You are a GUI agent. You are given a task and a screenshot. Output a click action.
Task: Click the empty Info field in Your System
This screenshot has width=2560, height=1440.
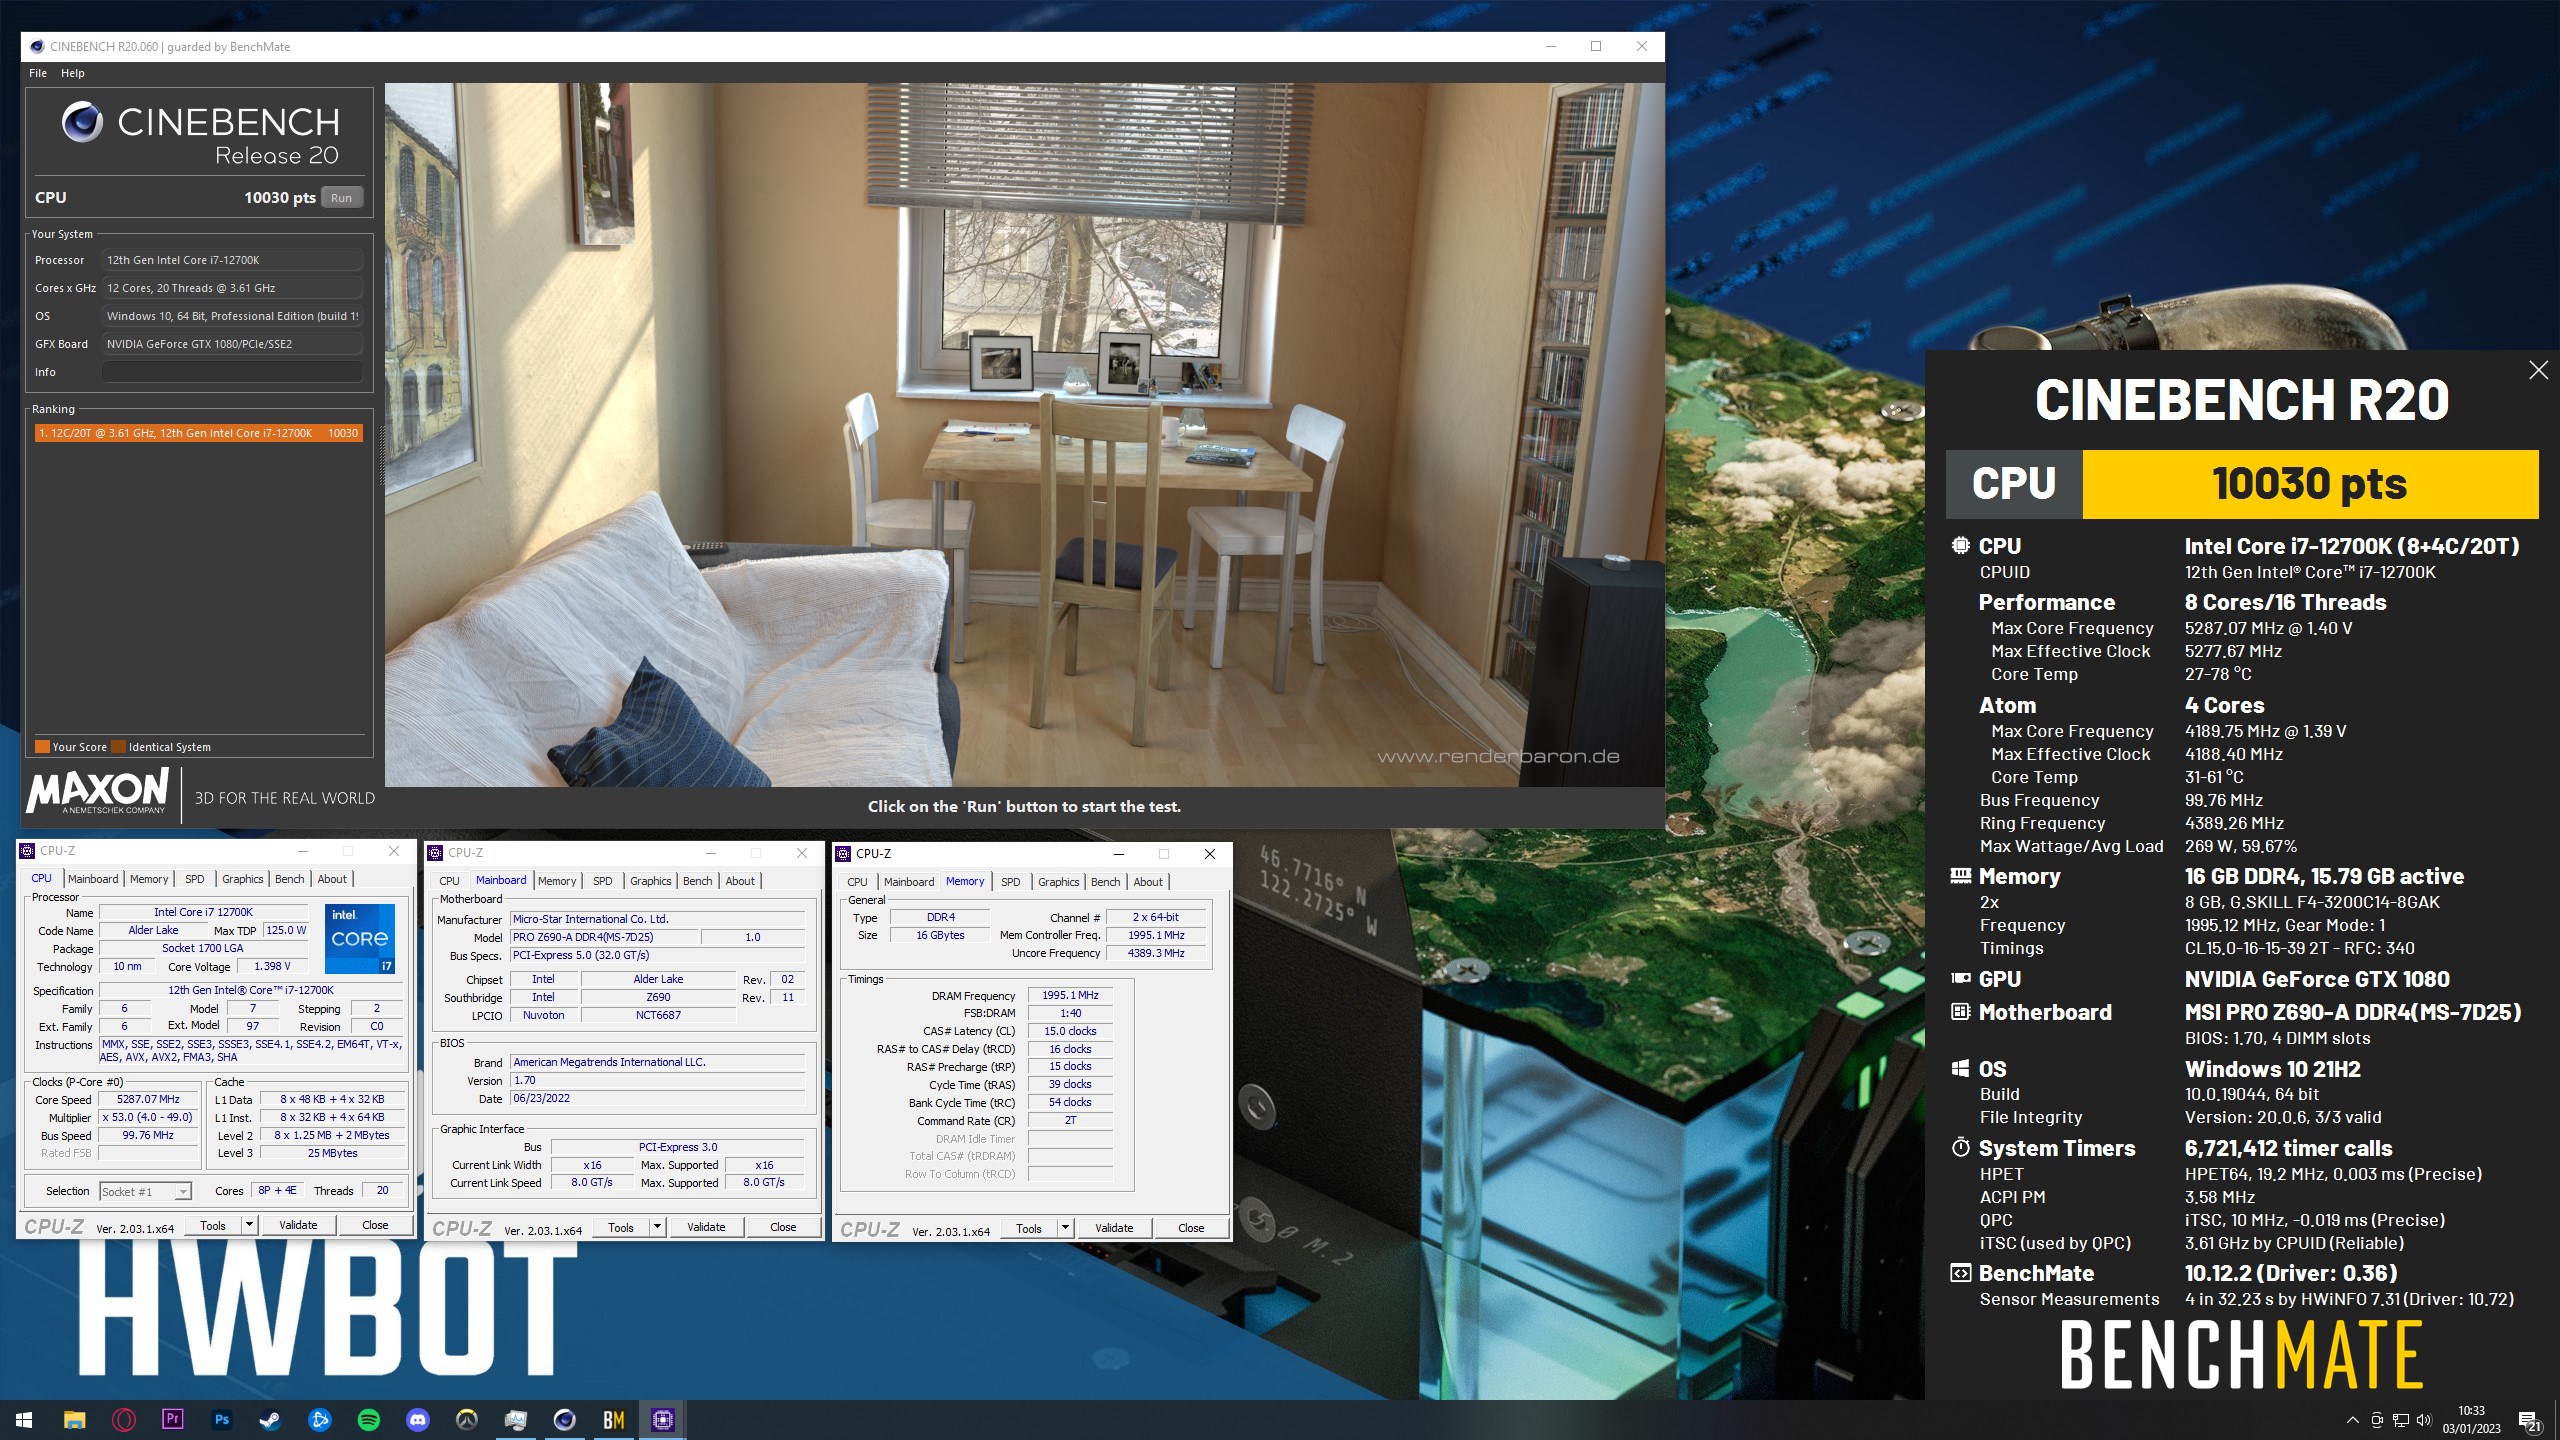pyautogui.click(x=232, y=372)
